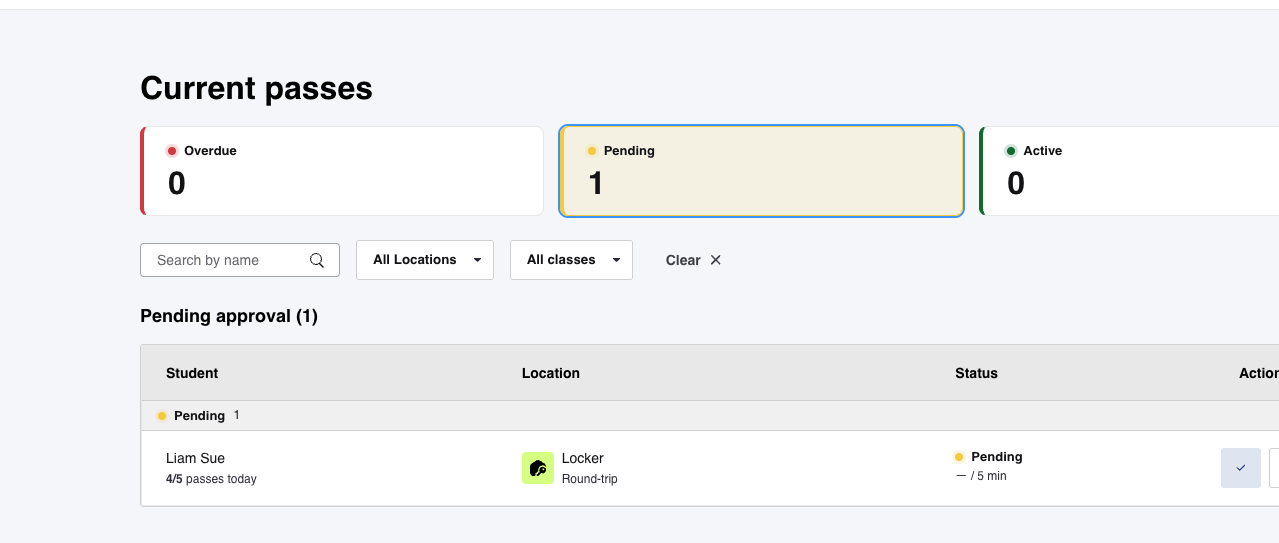Open student Liam Sue

tap(195, 458)
